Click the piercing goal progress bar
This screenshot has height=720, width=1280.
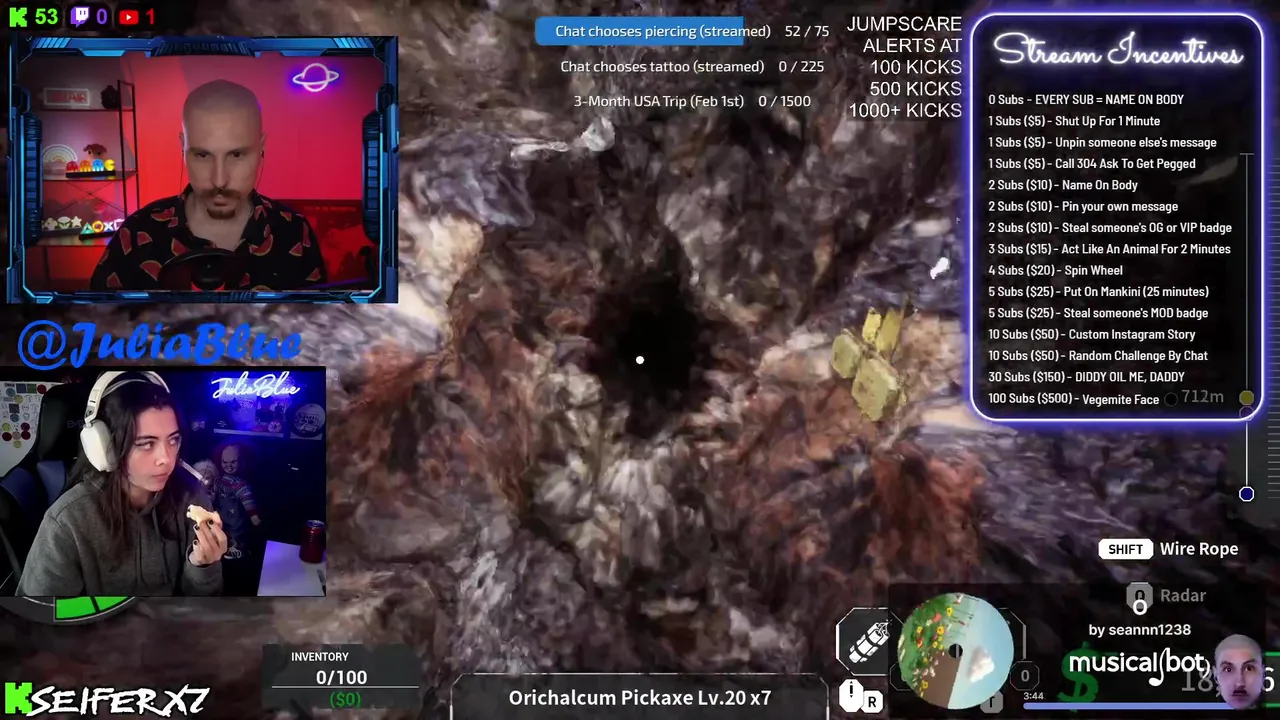[x=640, y=31]
